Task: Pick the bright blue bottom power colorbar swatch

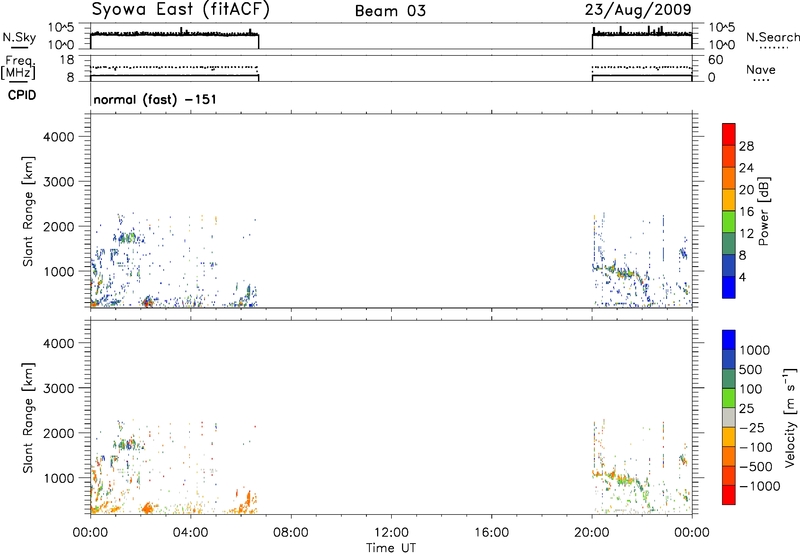Action: point(729,287)
